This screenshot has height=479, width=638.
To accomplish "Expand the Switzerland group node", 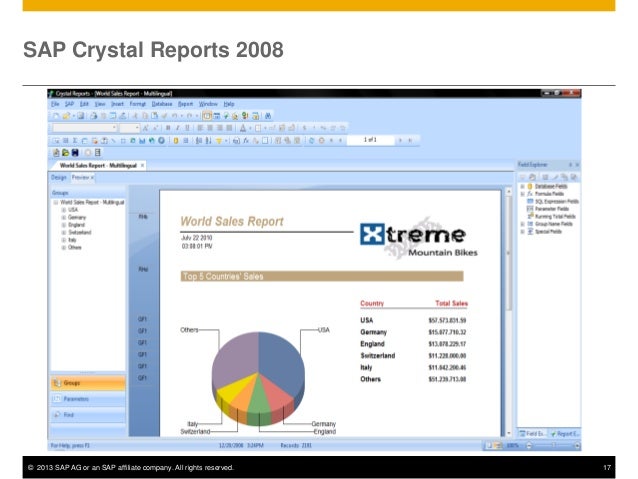I will click(x=64, y=233).
